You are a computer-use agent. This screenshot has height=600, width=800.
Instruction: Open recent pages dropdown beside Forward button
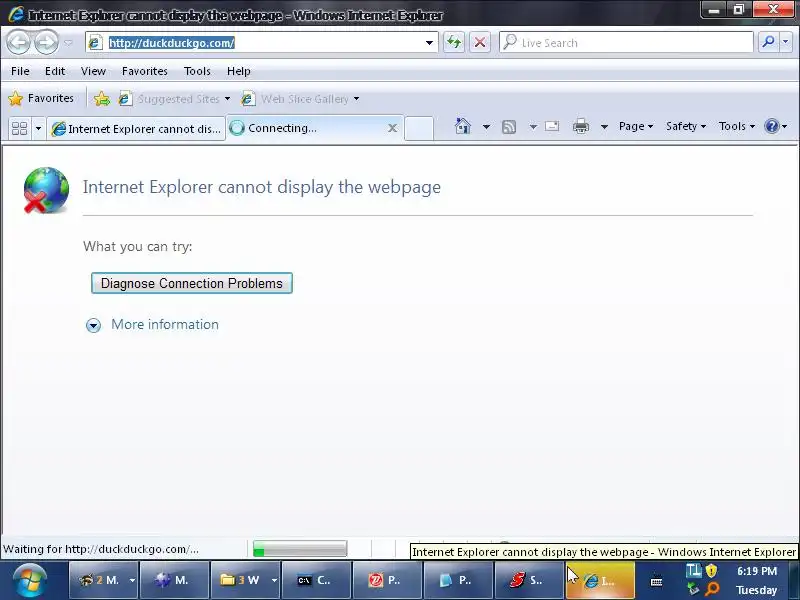(x=68, y=43)
